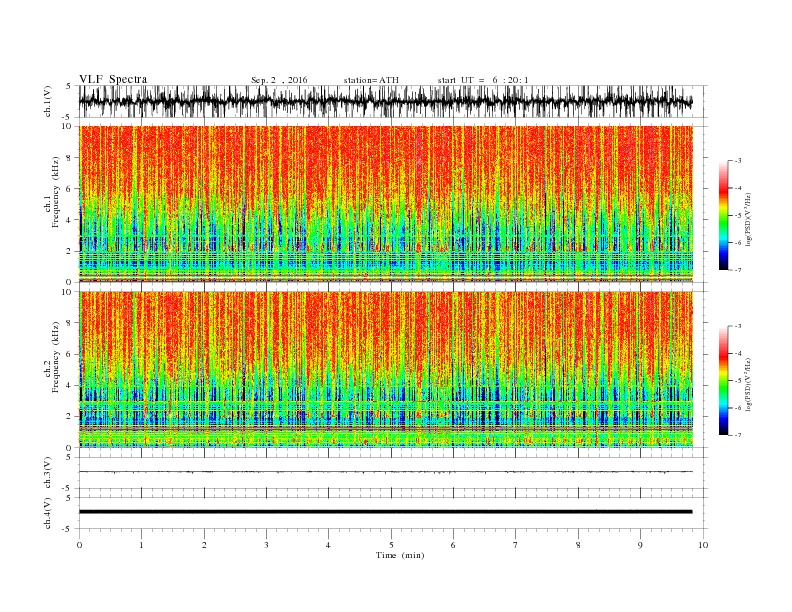Click the ch.2 "Frequency (kHz)" axis label
This screenshot has height=612, width=792.
tap(55, 357)
